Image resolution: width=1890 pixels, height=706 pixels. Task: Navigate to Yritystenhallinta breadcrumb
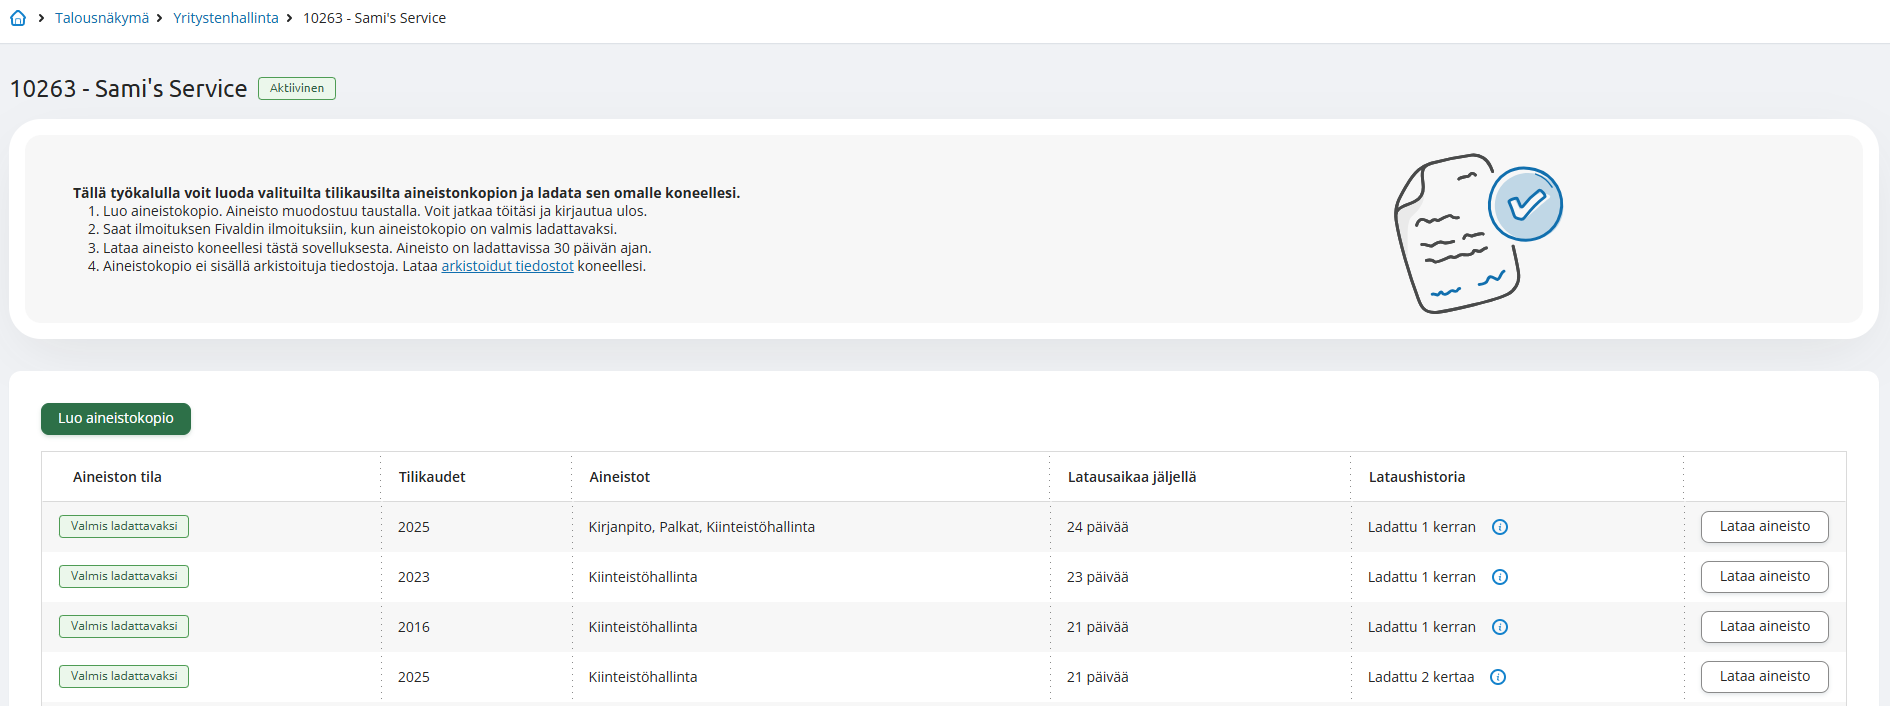(226, 18)
